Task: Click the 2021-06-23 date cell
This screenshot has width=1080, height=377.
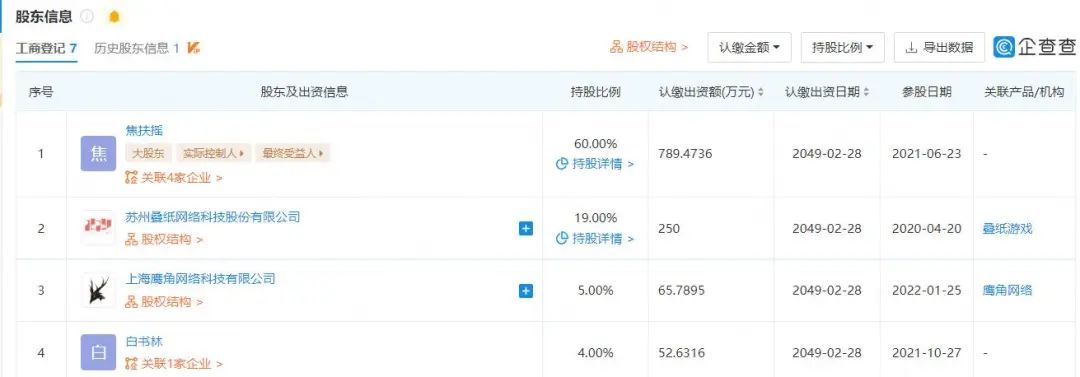Action: point(926,154)
